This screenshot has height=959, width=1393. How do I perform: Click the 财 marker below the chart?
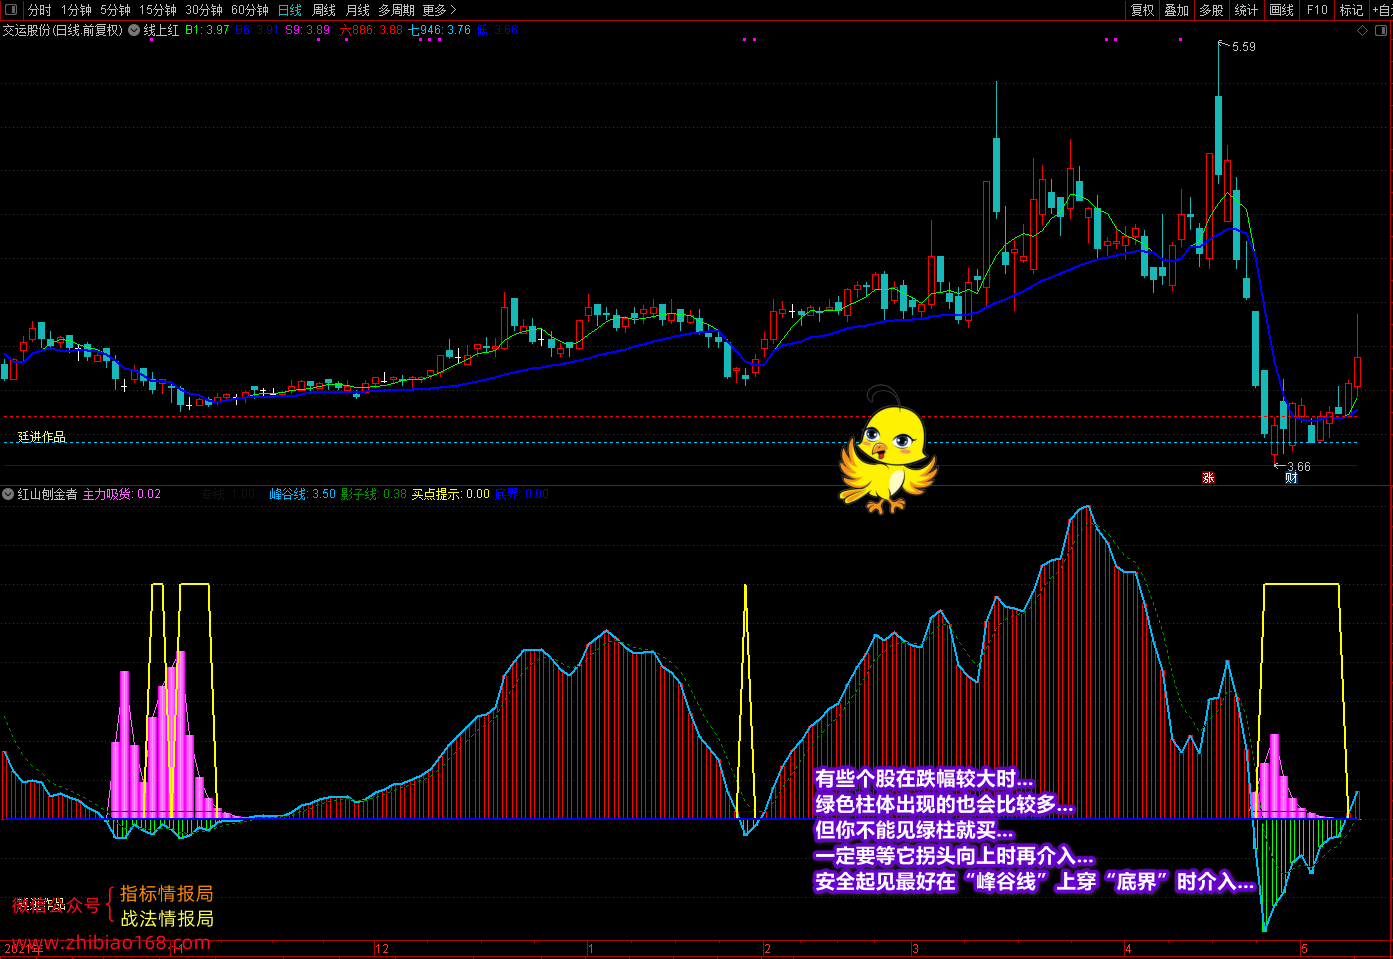[x=1291, y=478]
